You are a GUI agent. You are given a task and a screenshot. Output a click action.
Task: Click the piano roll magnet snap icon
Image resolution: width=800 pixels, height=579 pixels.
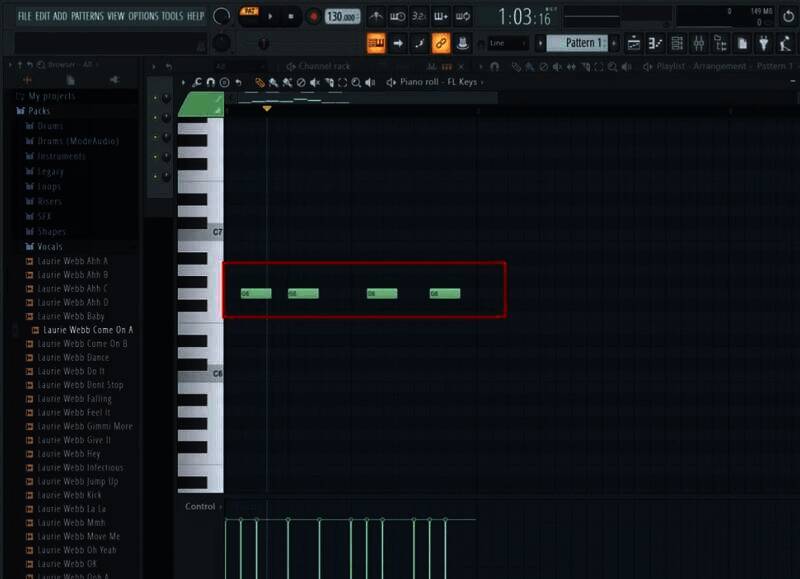click(x=211, y=83)
